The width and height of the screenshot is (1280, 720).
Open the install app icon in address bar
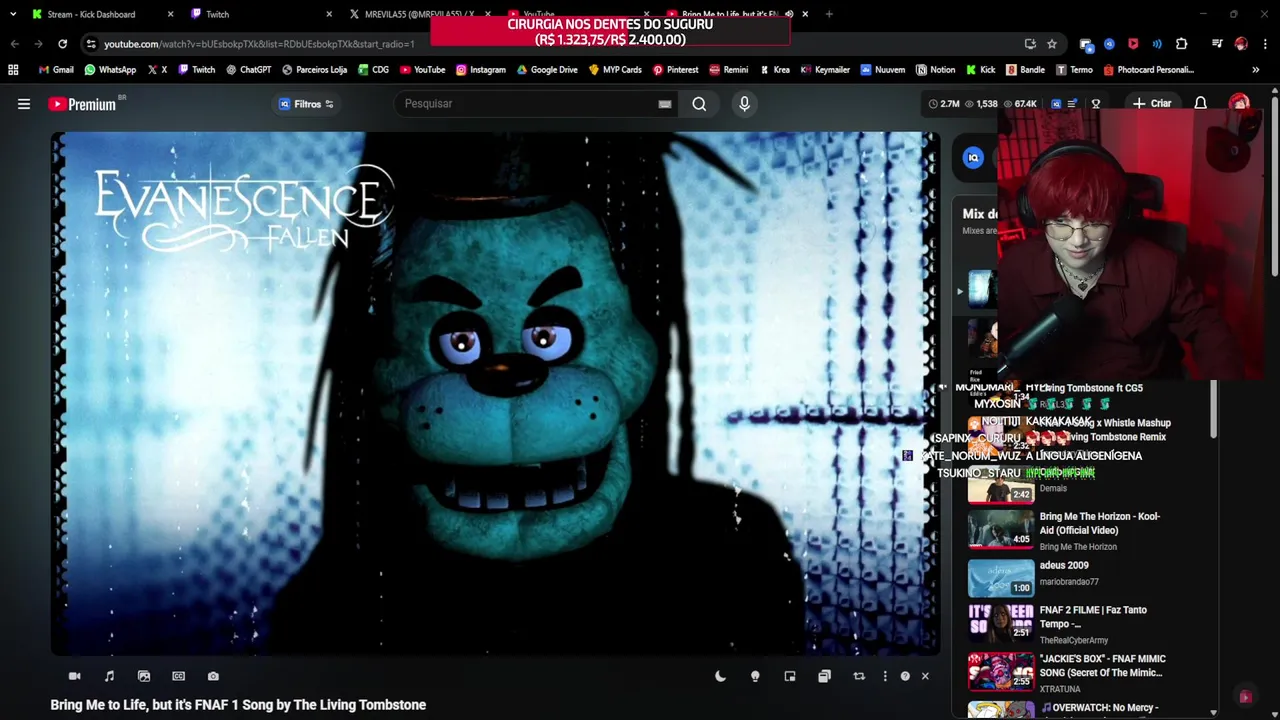point(1030,44)
